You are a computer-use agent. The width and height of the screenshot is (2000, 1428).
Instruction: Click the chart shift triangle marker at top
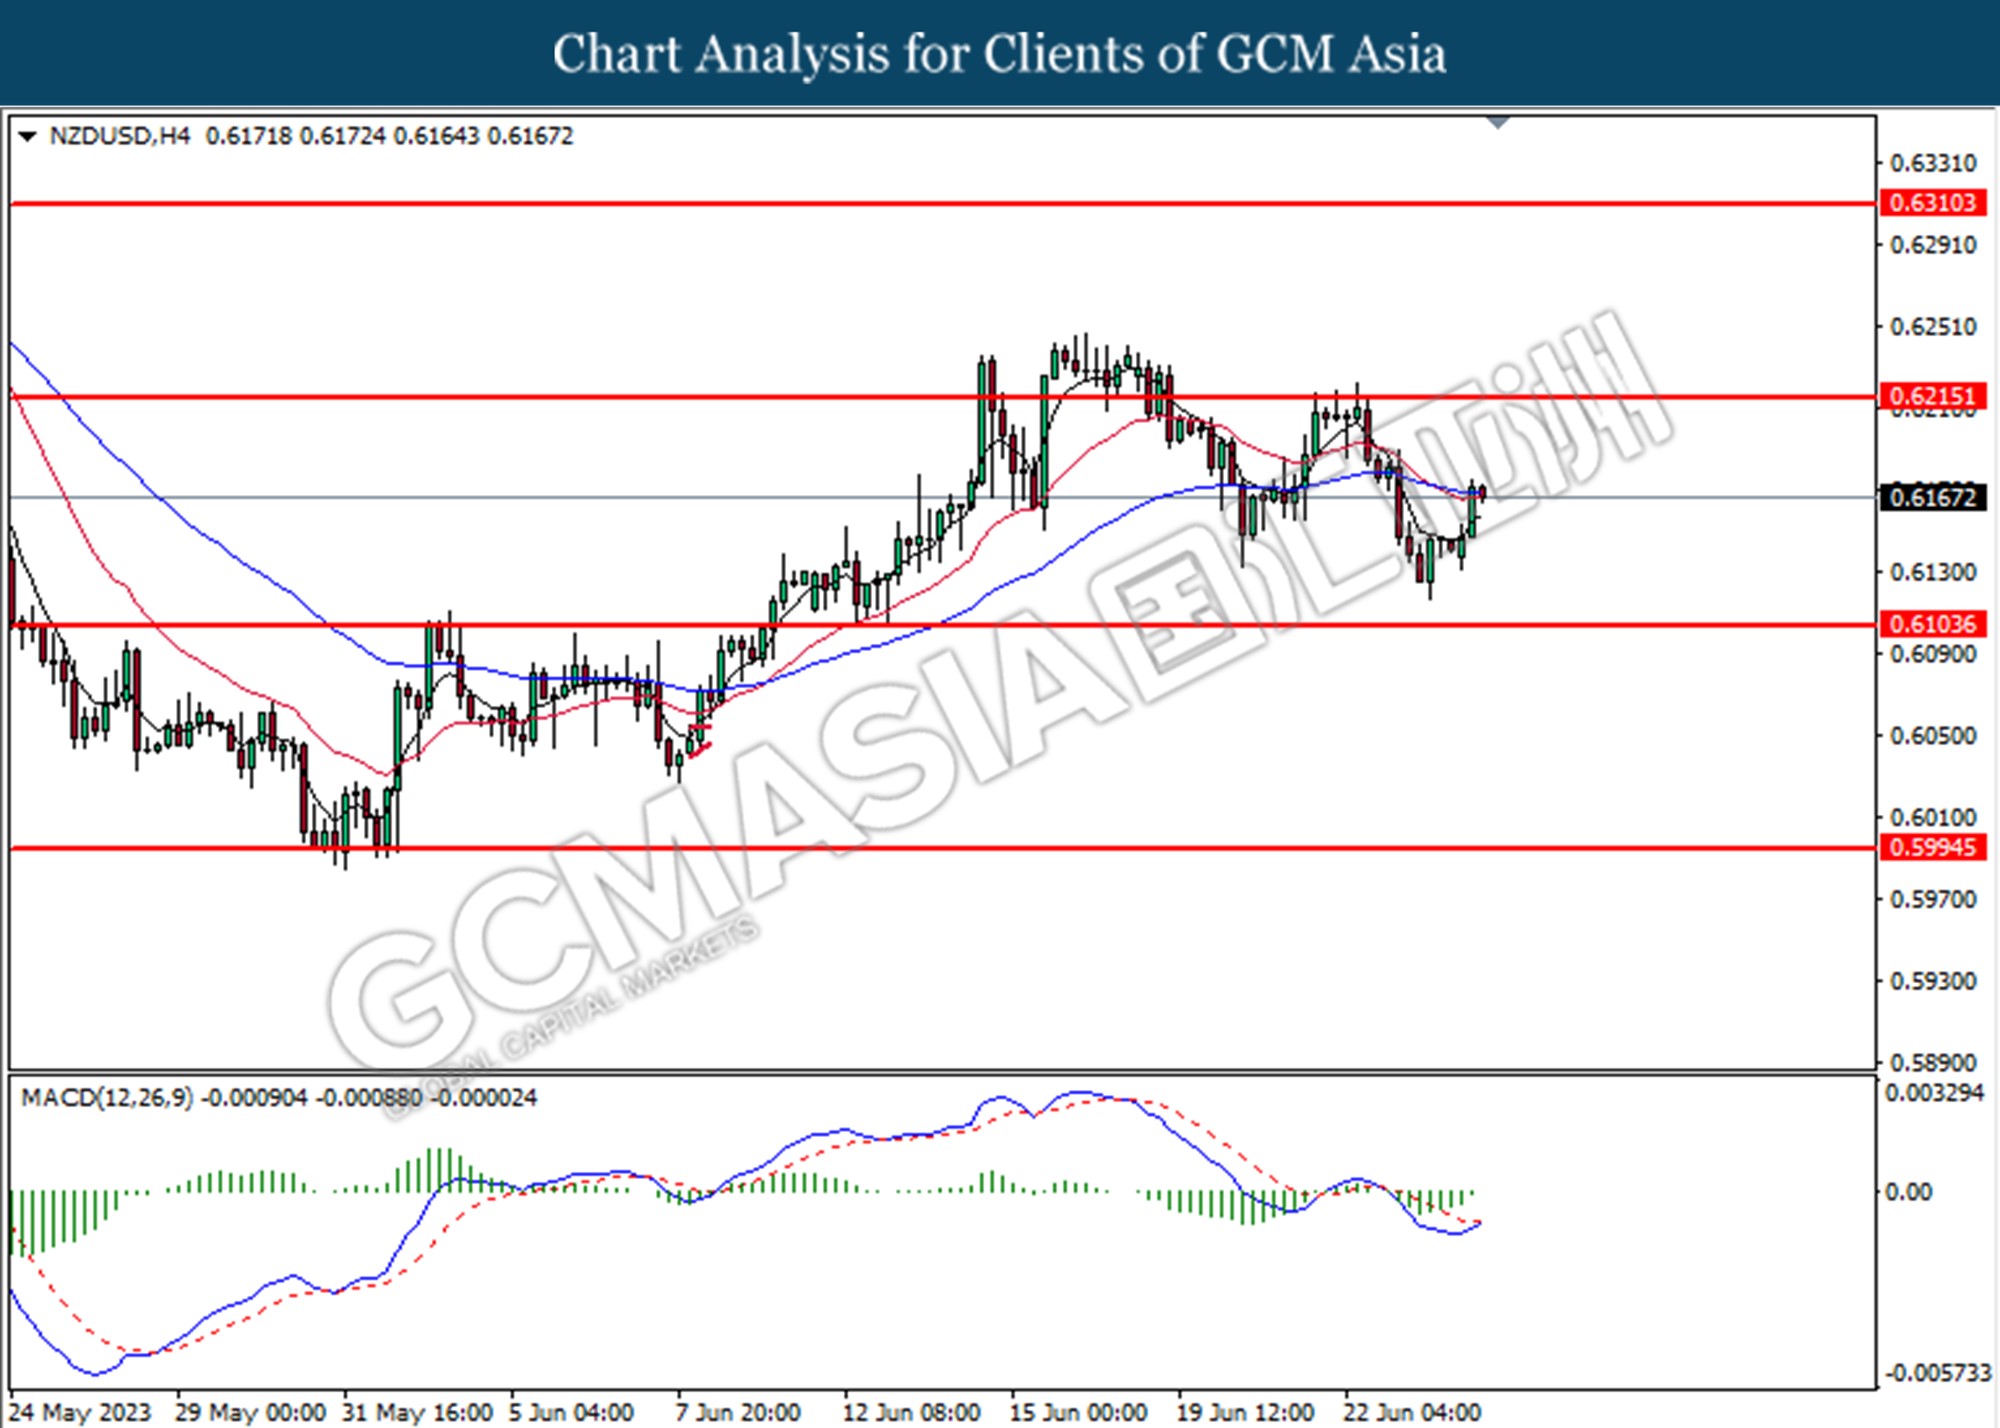1498,122
